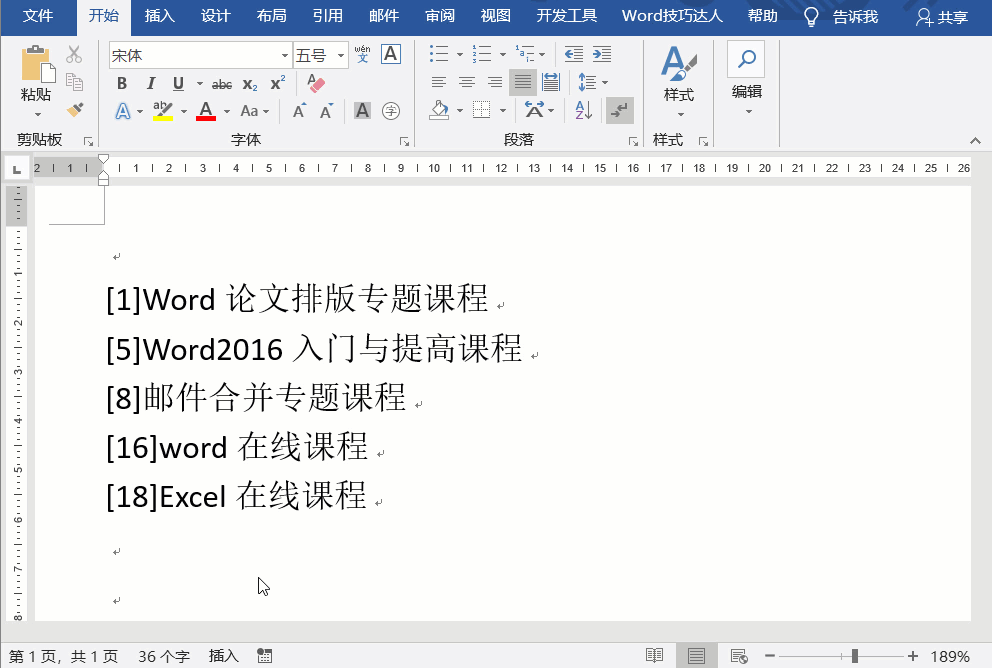This screenshot has height=668, width=992.
Task: Increase paragraph indent
Action: click(x=602, y=54)
